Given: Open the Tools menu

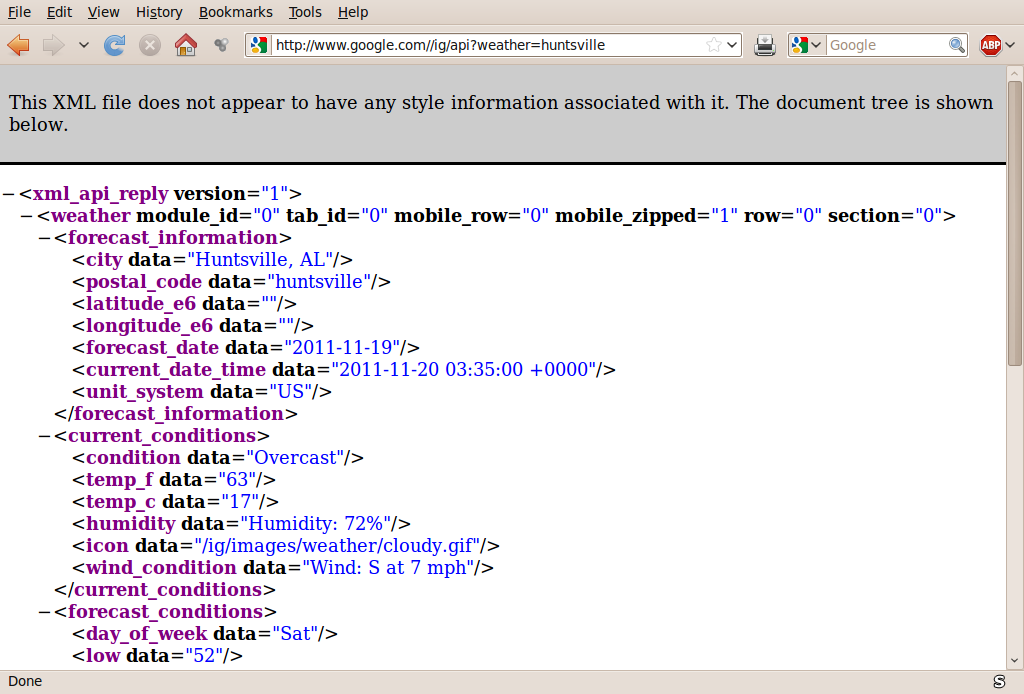Looking at the screenshot, I should coord(305,12).
